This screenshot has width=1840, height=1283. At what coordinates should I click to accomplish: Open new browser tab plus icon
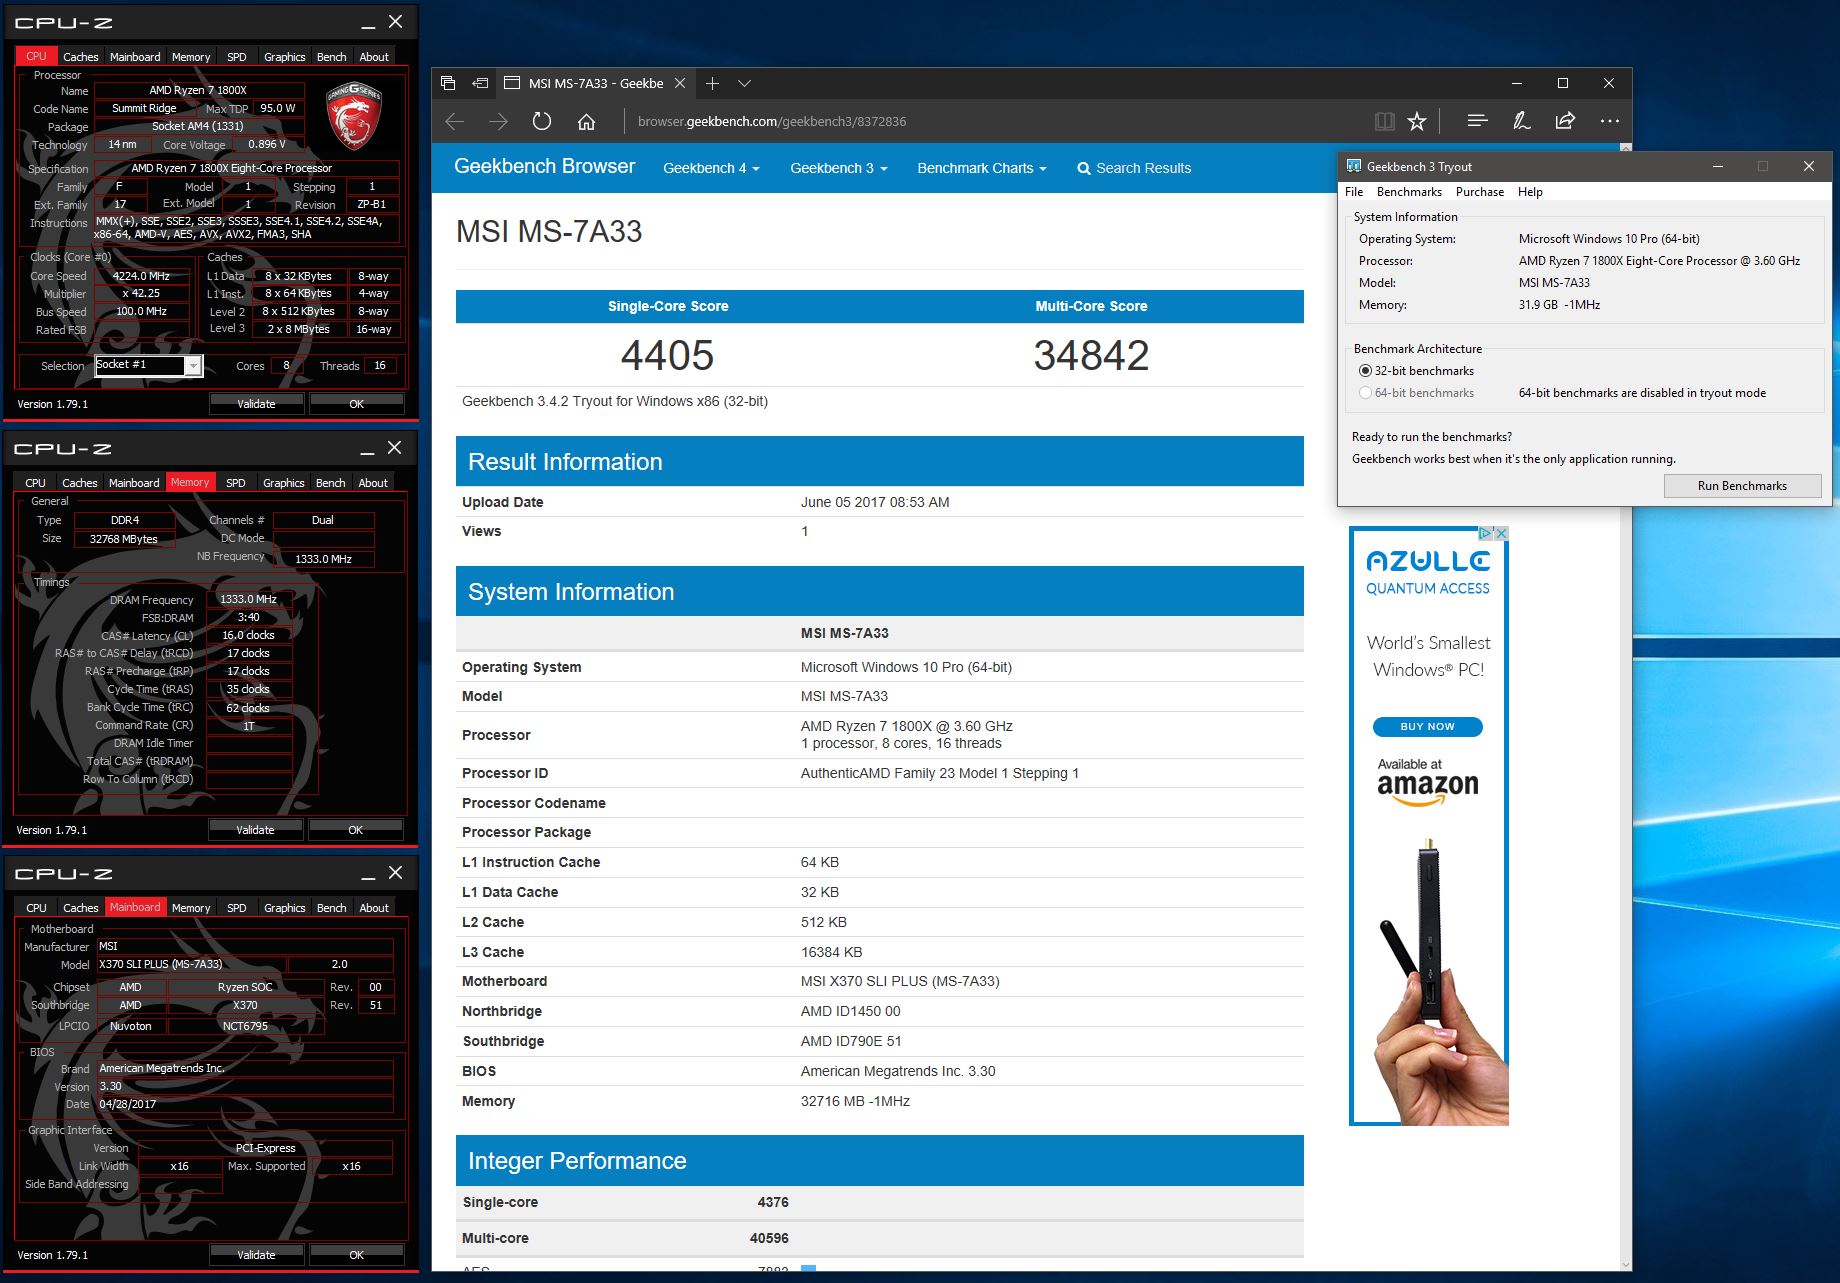[x=712, y=83]
